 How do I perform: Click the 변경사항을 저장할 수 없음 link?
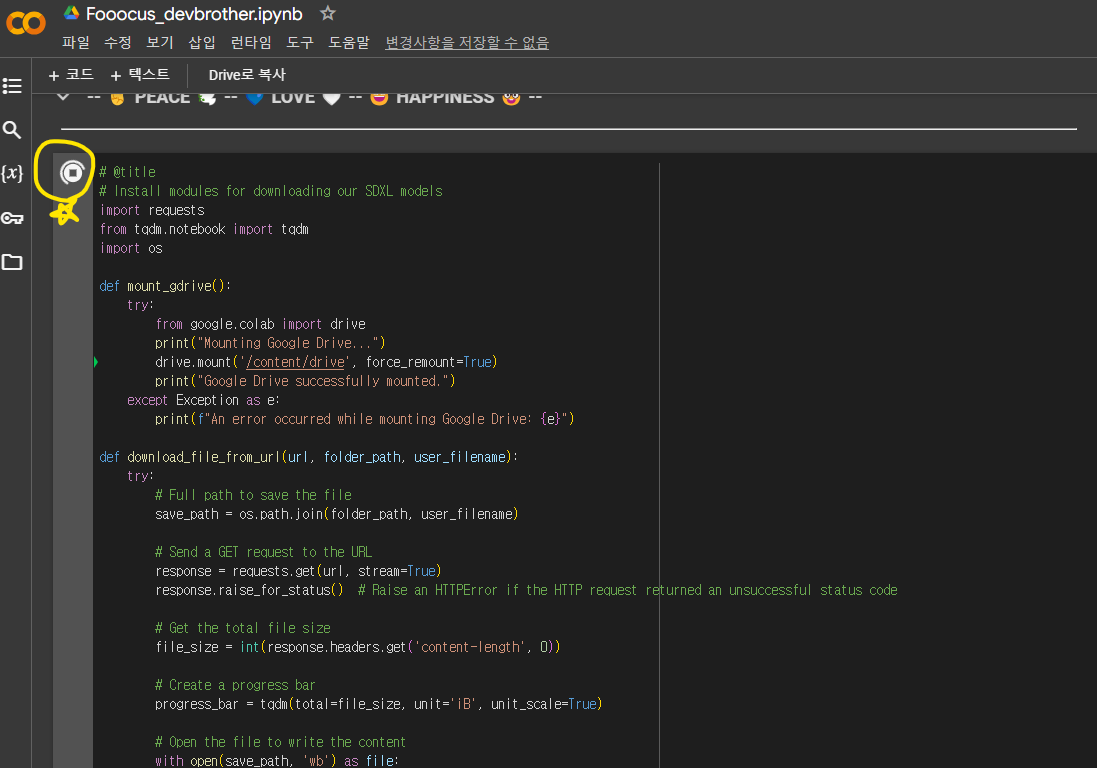(x=467, y=43)
